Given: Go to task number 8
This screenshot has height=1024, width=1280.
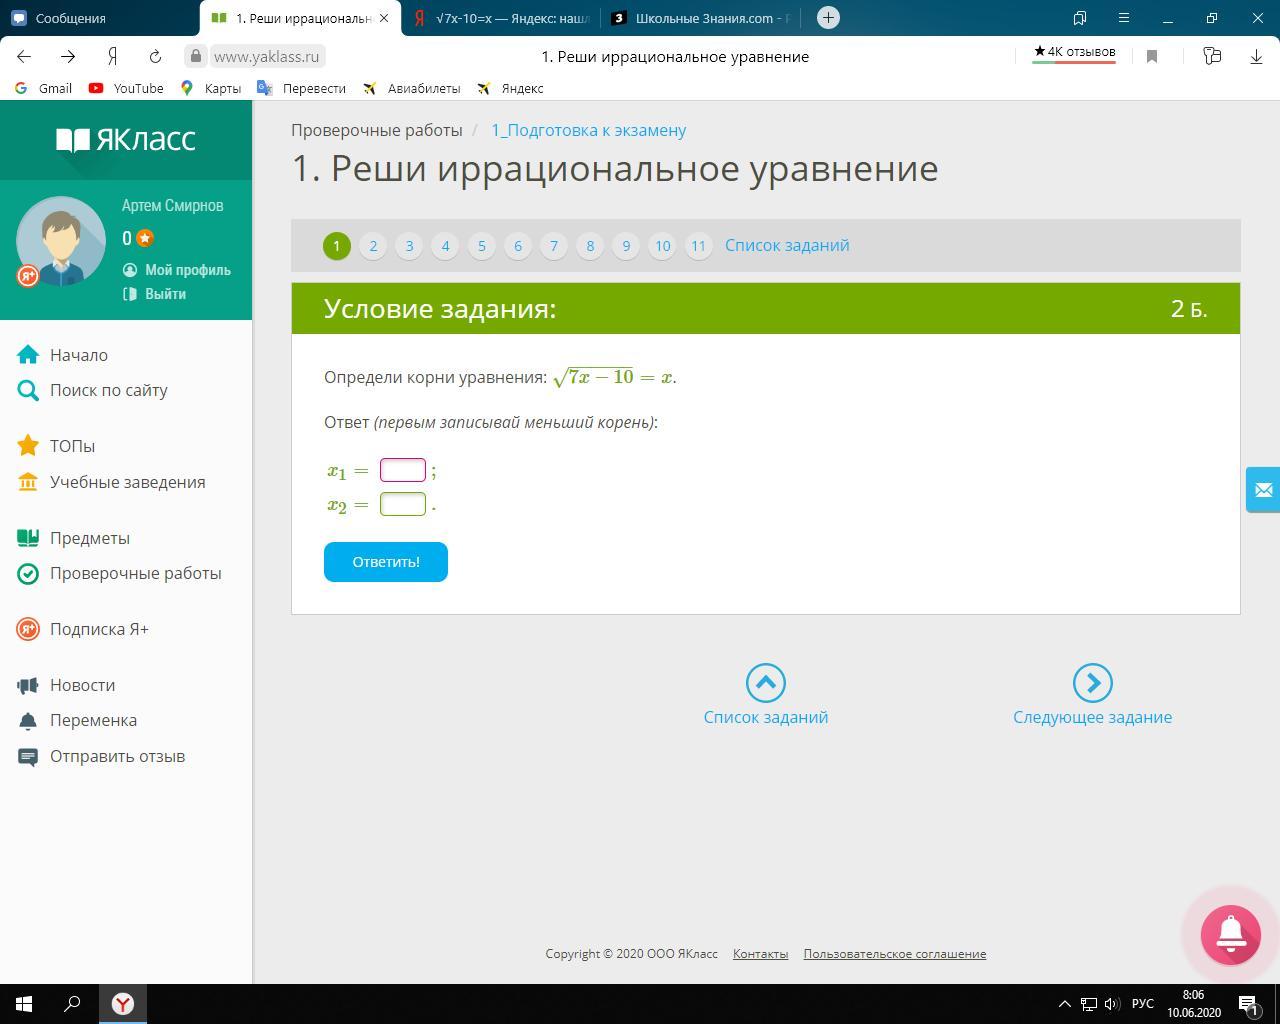Looking at the screenshot, I should point(590,246).
